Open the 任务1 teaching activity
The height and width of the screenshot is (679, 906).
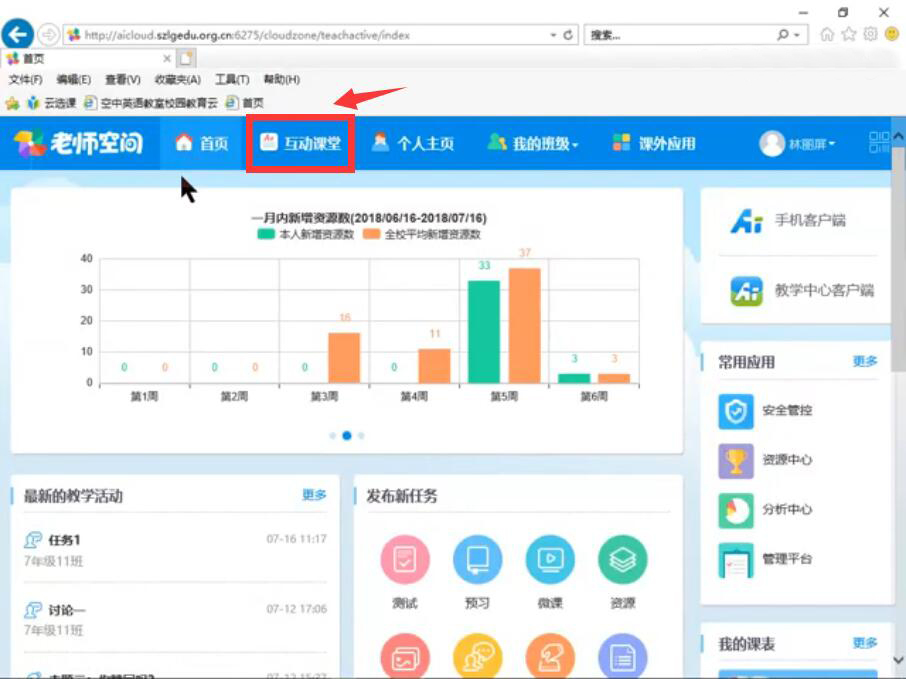coord(64,540)
